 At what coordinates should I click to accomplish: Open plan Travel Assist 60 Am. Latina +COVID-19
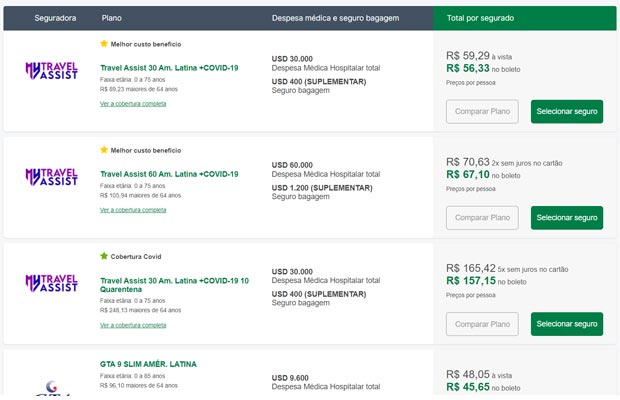point(169,174)
